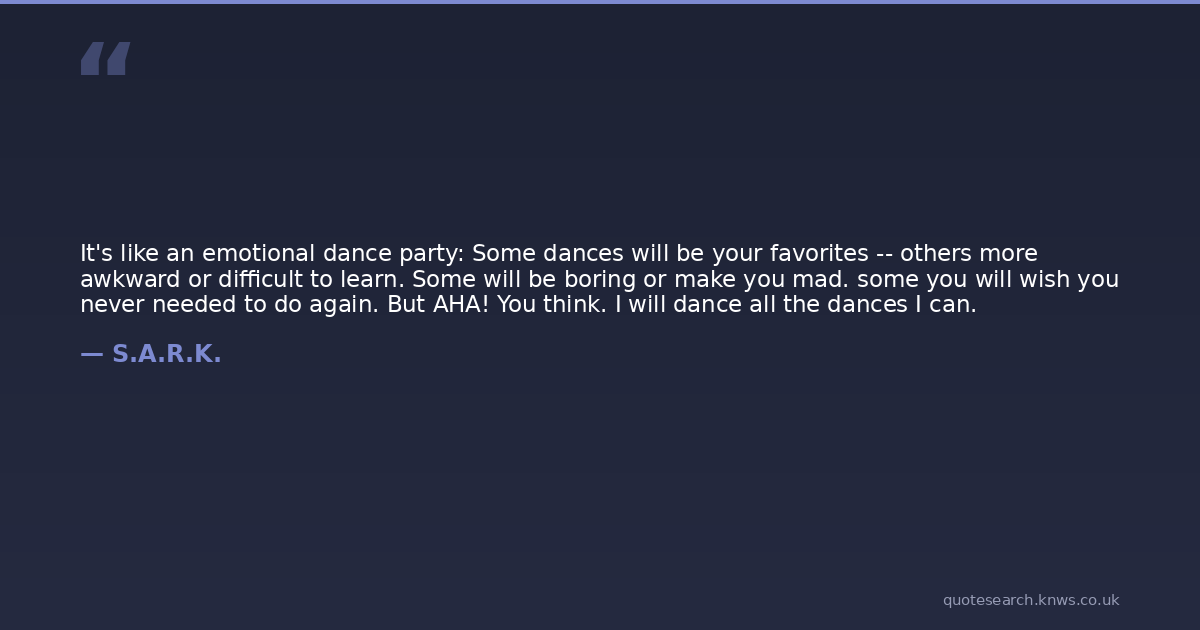This screenshot has height=630, width=1200.
Task: Click the em dash before S.A.R.K.
Action: (x=91, y=354)
